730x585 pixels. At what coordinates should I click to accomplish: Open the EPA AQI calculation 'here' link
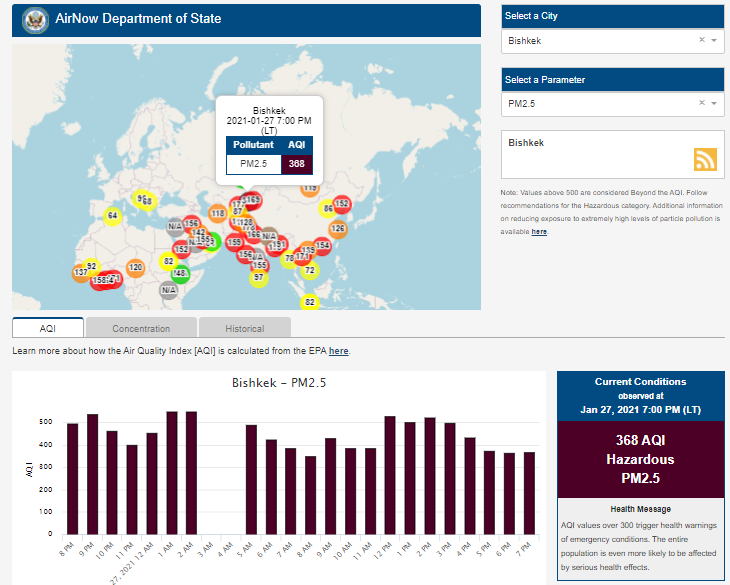pos(339,351)
